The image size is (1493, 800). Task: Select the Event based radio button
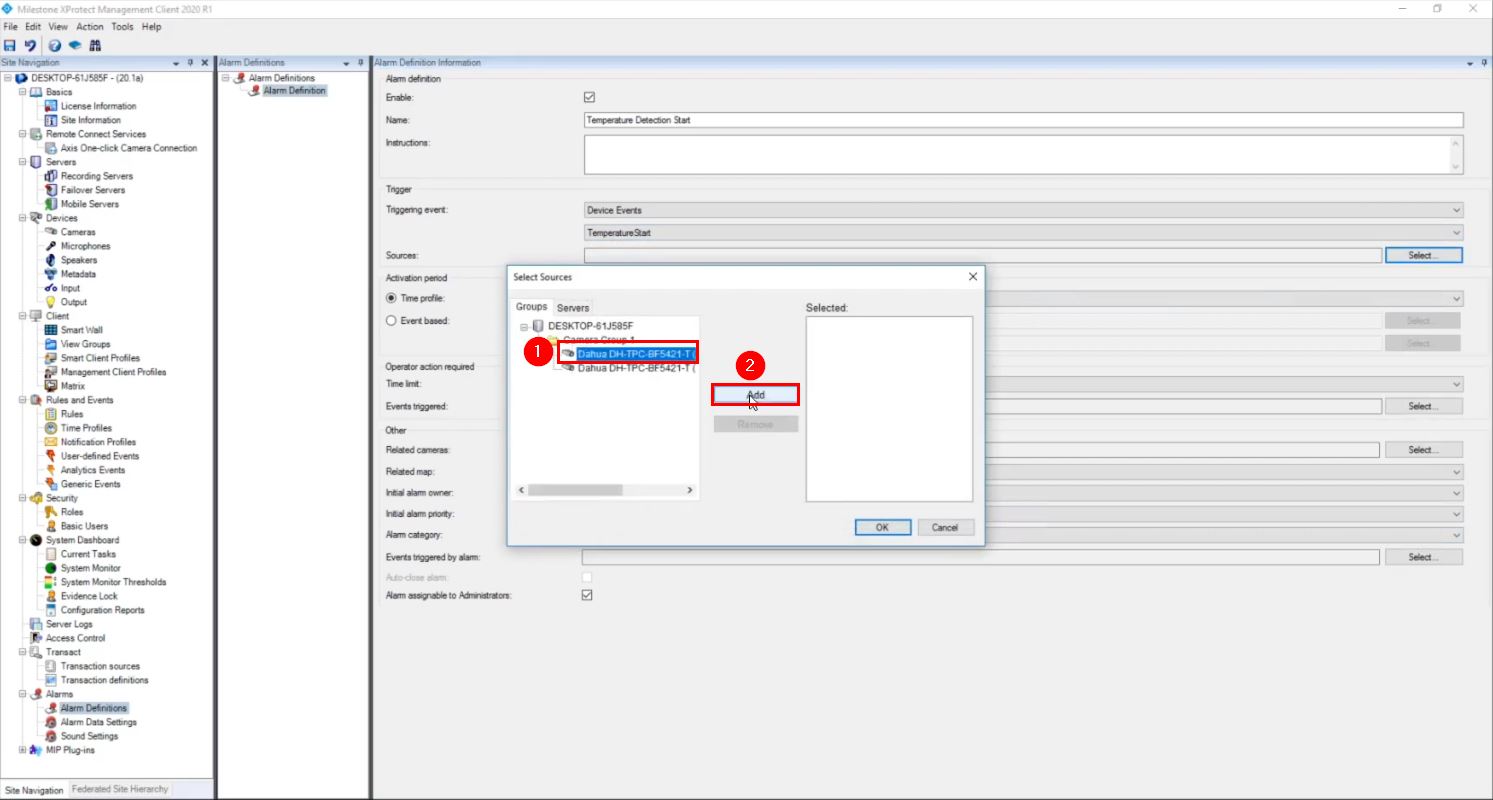pyautogui.click(x=392, y=321)
